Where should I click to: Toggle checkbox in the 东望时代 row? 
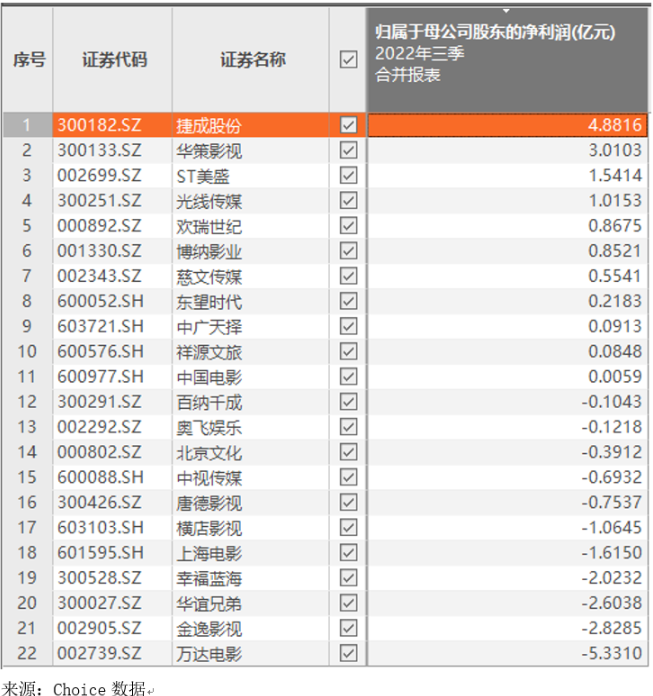[348, 301]
